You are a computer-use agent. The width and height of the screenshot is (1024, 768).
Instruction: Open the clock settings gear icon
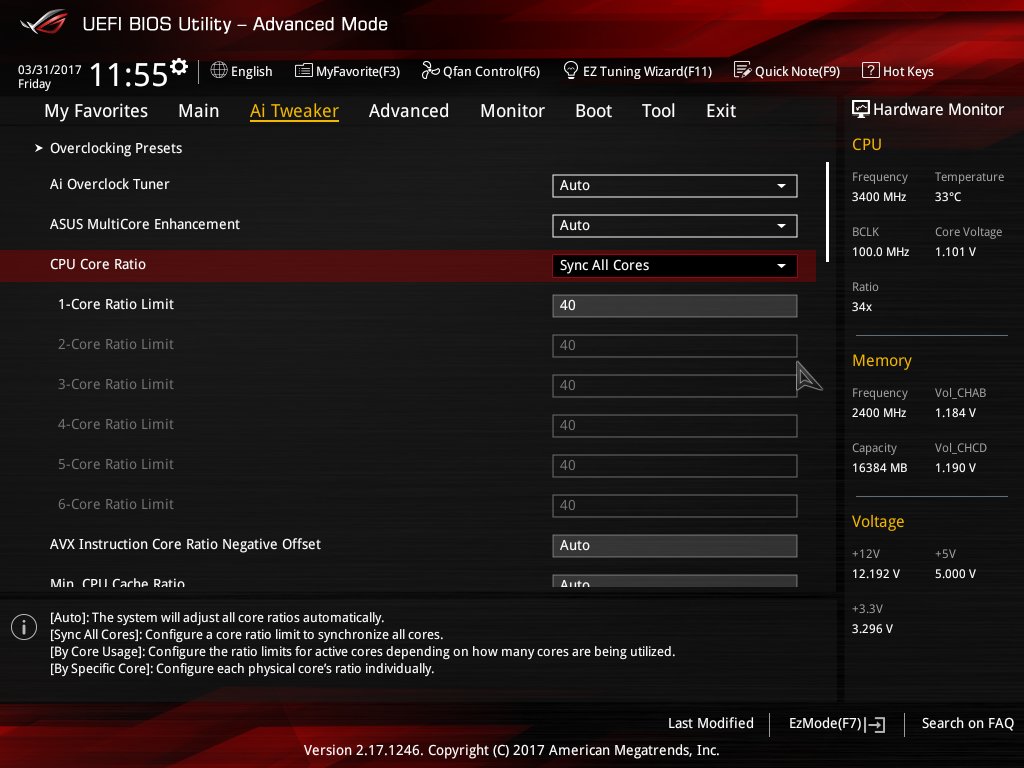[x=179, y=66]
